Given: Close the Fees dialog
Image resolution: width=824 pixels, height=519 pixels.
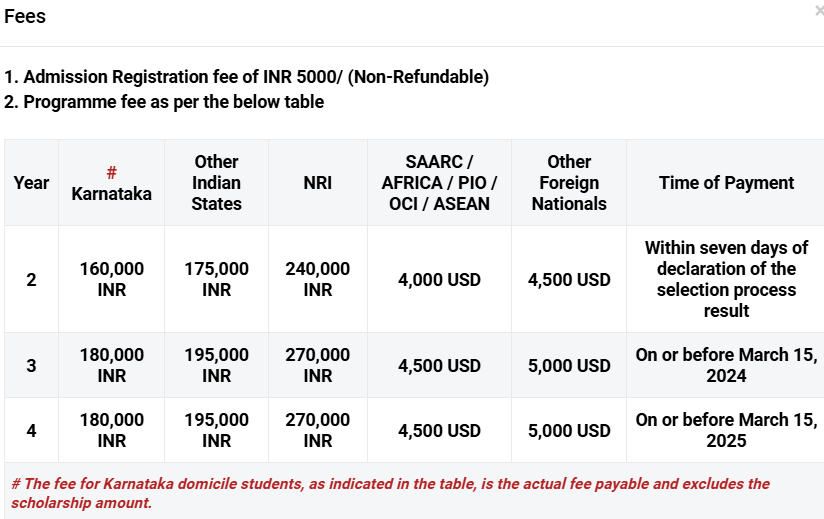Looking at the screenshot, I should coord(819,11).
